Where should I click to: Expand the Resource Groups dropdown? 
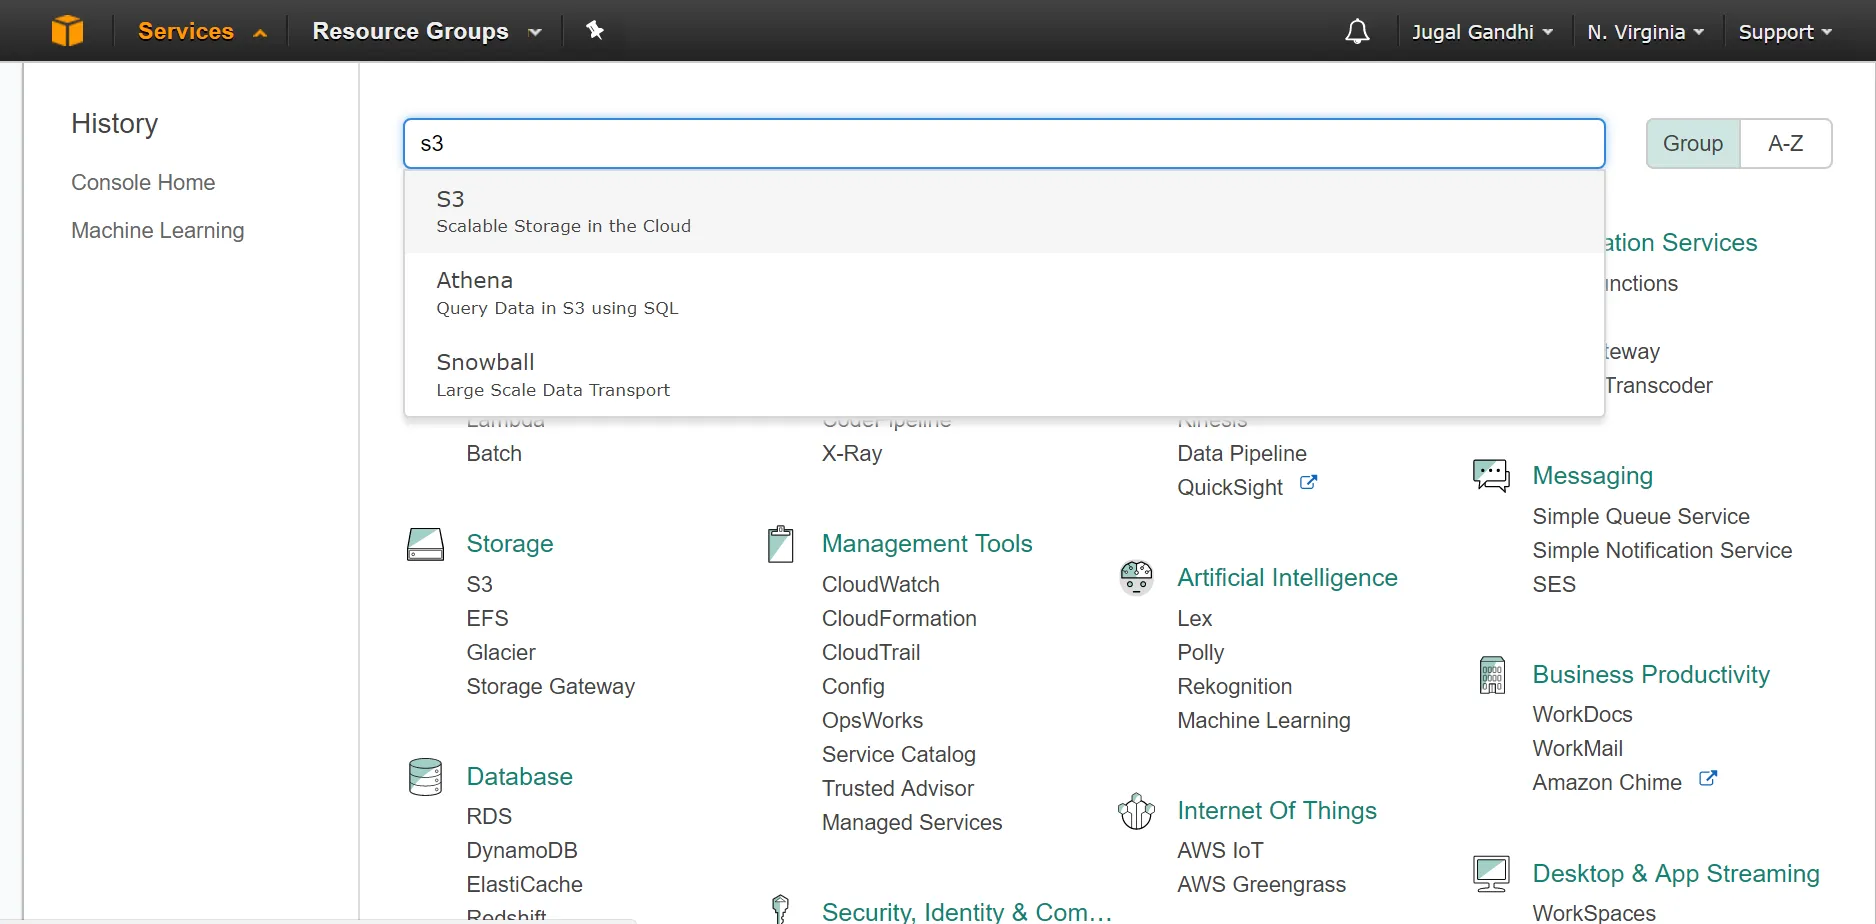pos(427,31)
